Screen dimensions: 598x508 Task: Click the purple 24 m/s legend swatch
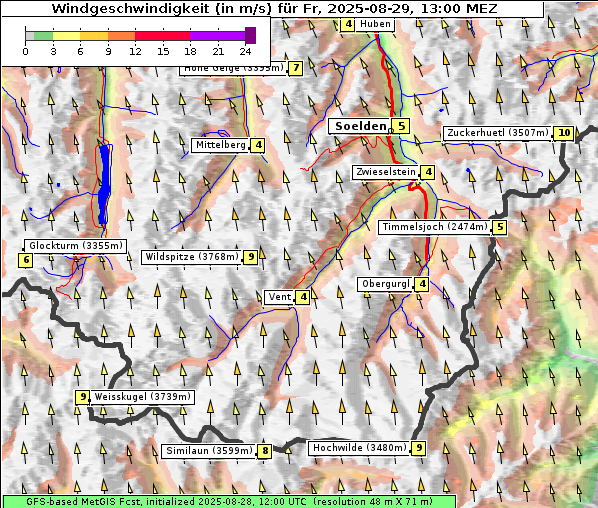coord(250,35)
